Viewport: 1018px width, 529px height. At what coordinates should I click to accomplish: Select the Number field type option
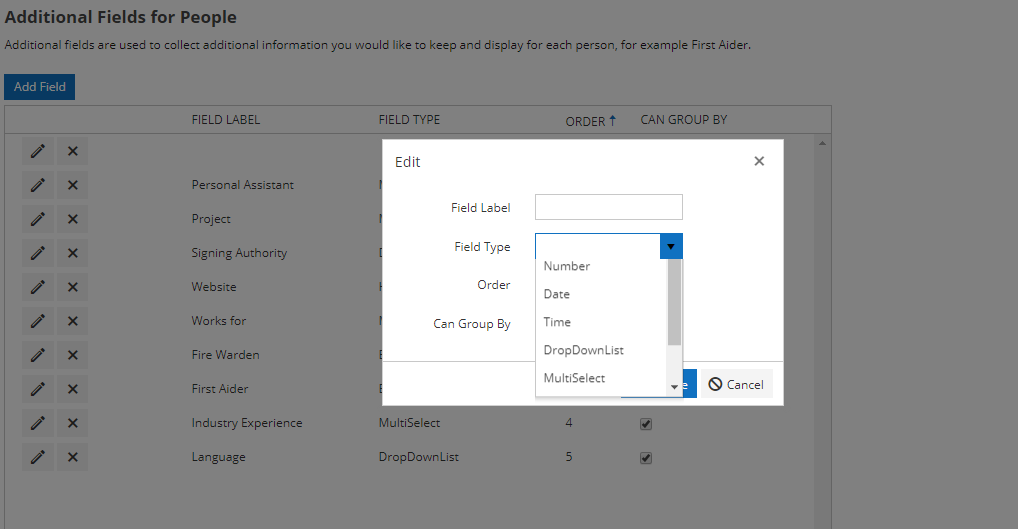pyautogui.click(x=567, y=266)
